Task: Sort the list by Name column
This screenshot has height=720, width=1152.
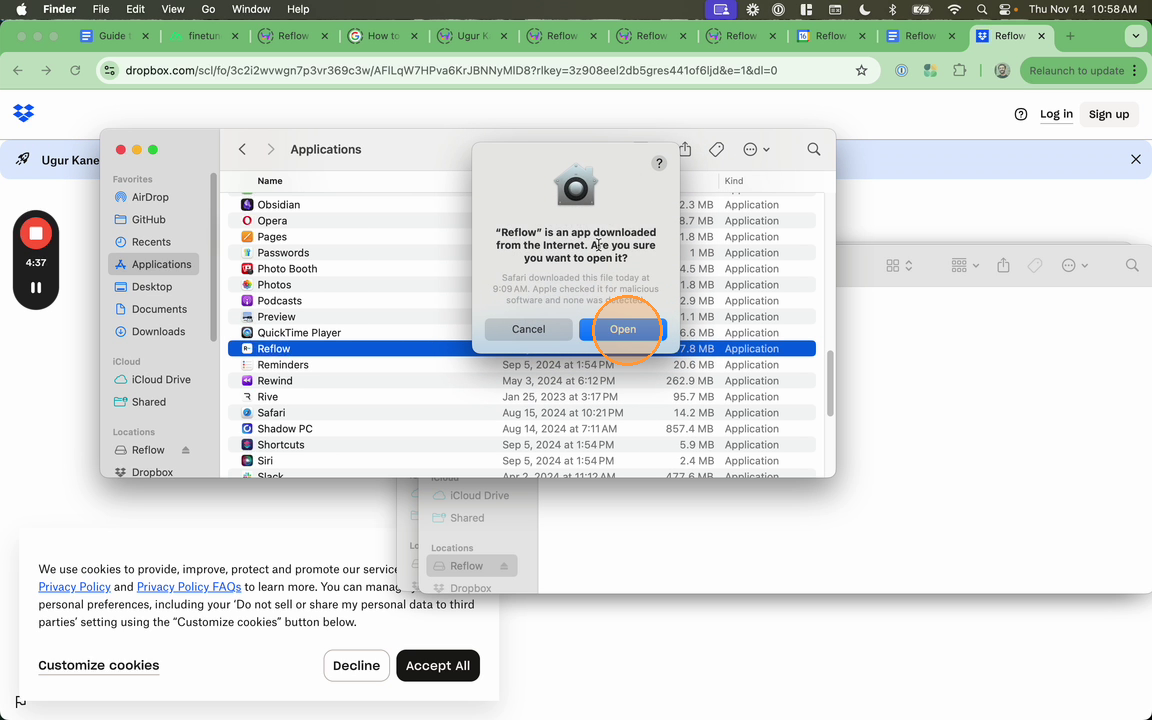Action: (270, 181)
